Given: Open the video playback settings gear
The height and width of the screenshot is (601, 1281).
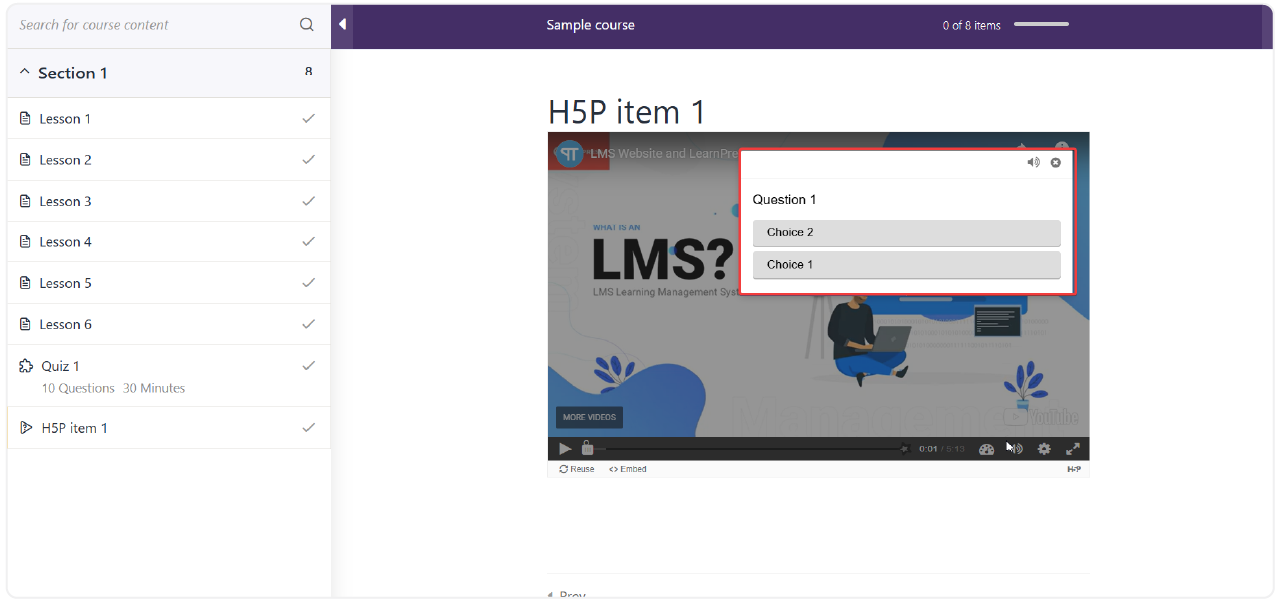Looking at the screenshot, I should coord(1044,448).
